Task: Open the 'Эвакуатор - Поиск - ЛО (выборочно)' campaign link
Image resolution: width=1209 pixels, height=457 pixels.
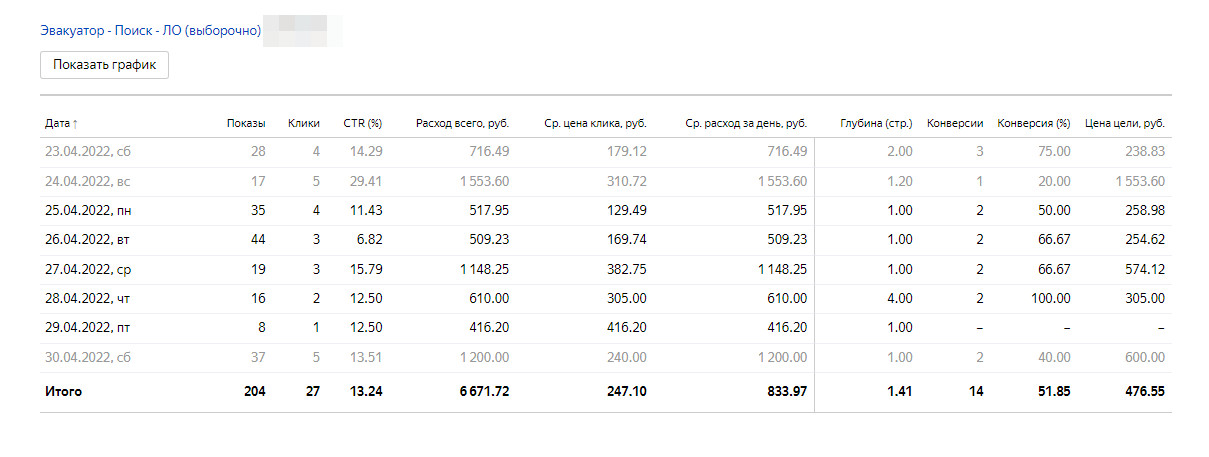Action: [150, 31]
